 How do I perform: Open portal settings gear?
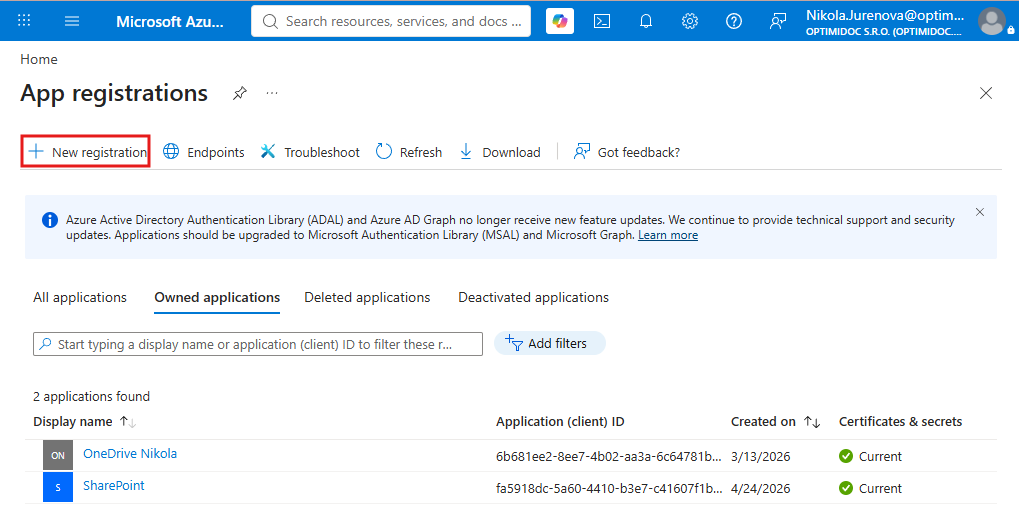point(690,21)
